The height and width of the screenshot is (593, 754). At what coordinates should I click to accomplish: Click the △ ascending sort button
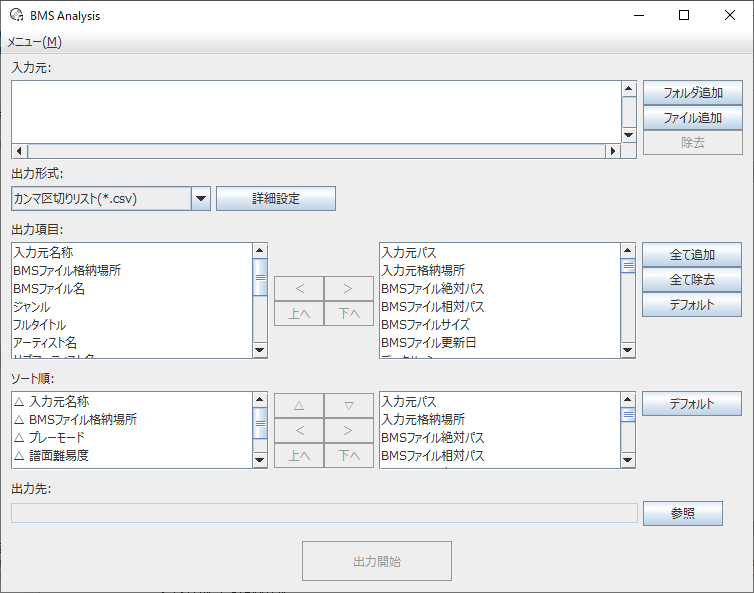tap(299, 405)
